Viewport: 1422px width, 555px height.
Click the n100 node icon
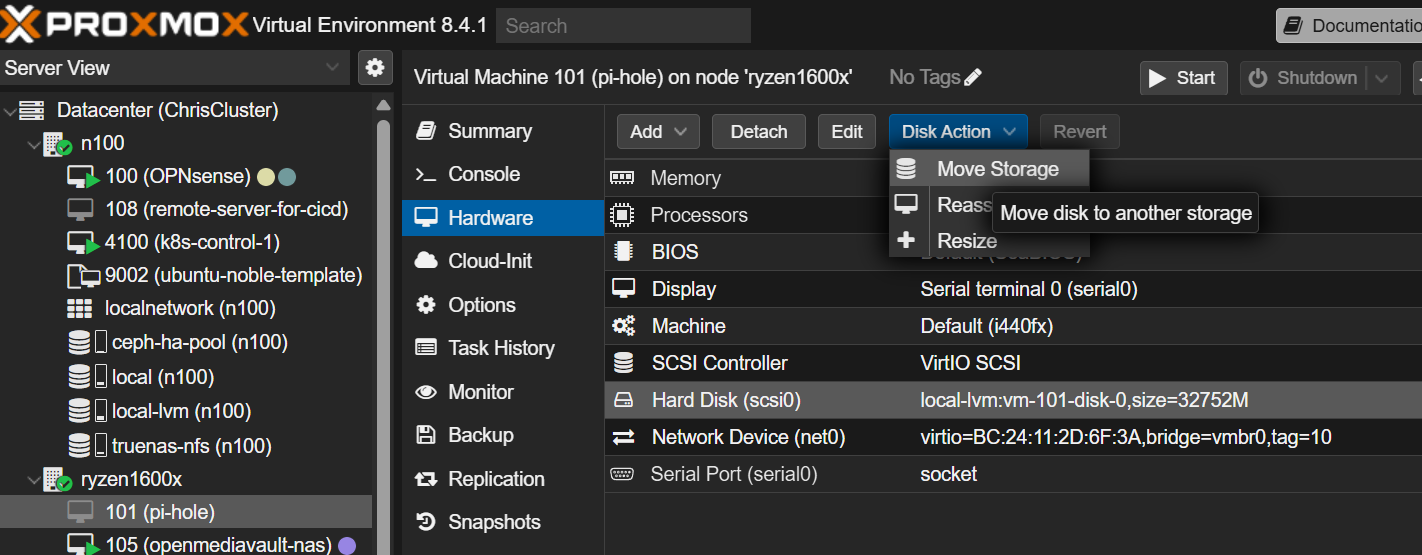click(x=57, y=144)
